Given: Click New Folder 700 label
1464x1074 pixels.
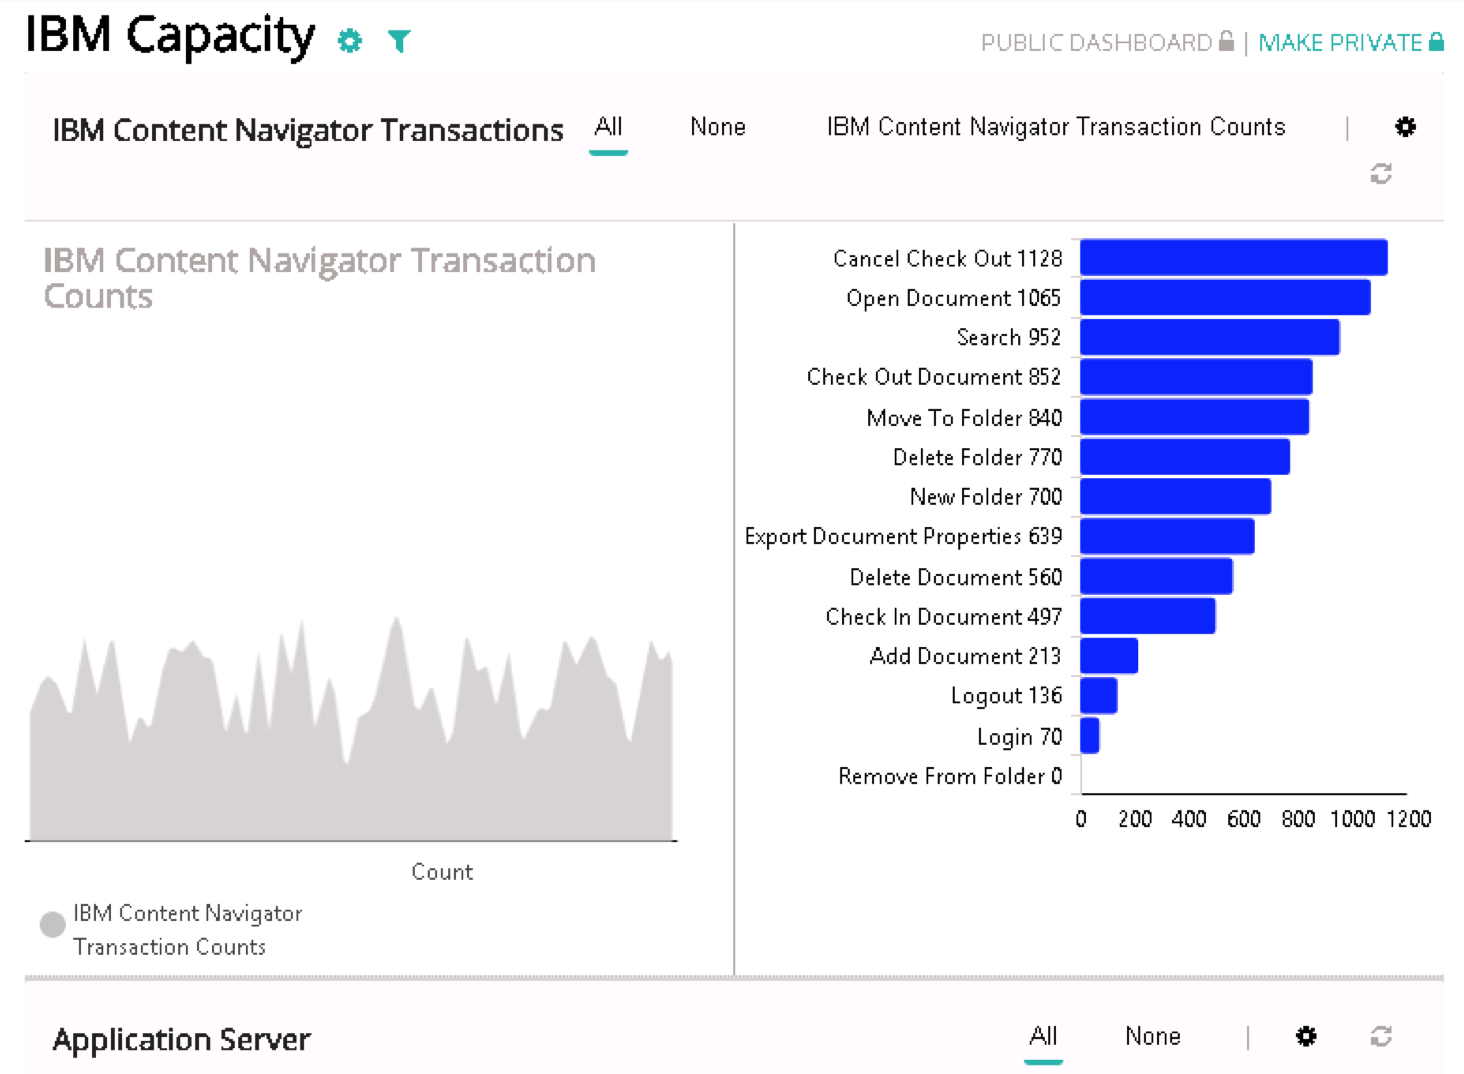Looking at the screenshot, I should [986, 497].
